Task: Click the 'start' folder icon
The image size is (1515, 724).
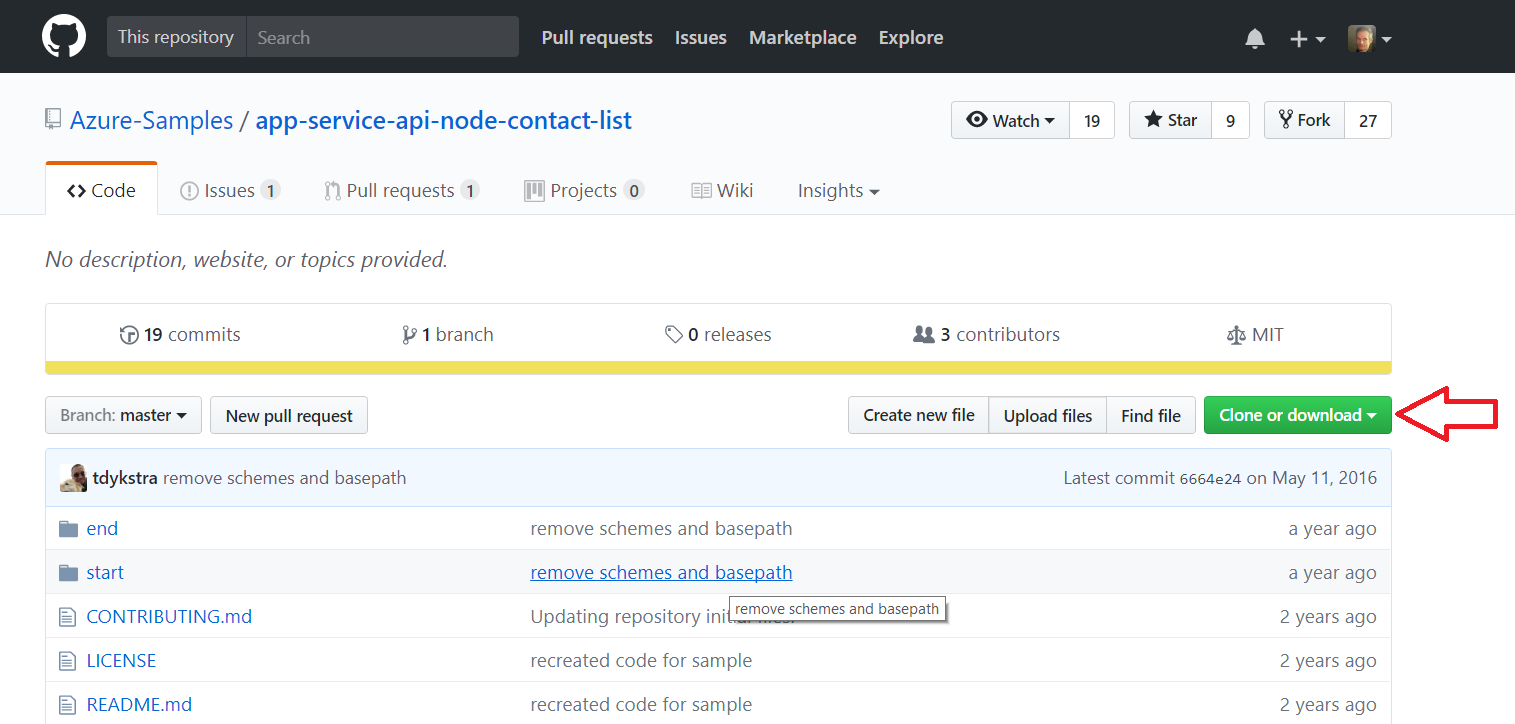Action: (x=68, y=572)
